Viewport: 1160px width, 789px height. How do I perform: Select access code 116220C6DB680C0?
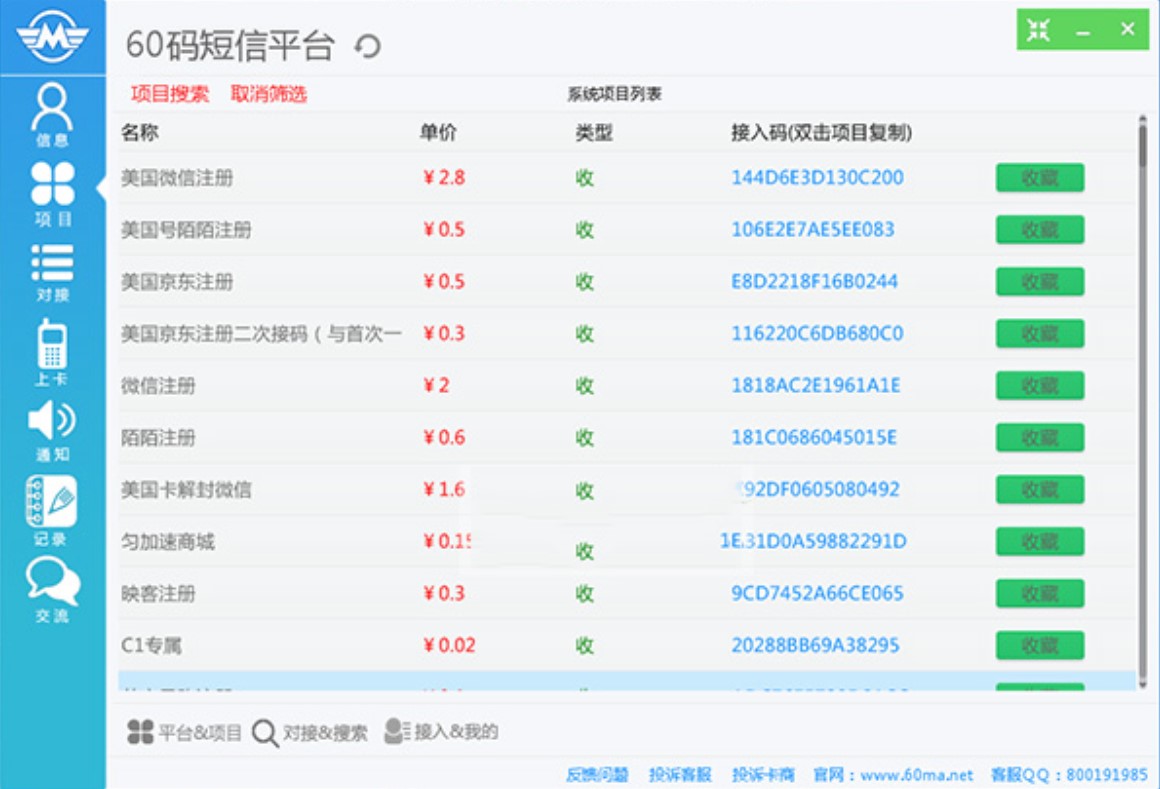(x=817, y=333)
